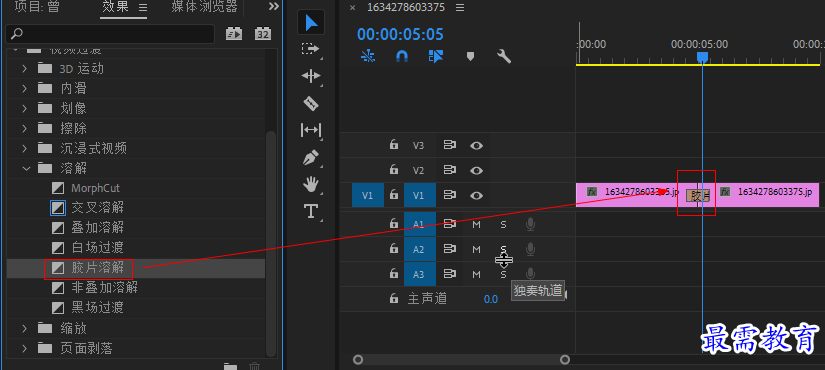Toggle lock on track V2
825x370 pixels.
[394, 169]
